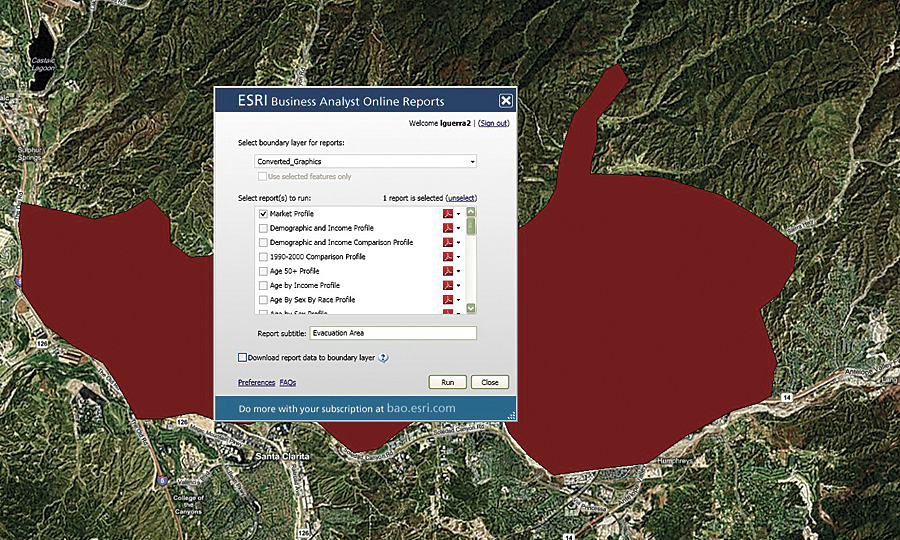Click the unselect link

[461, 198]
